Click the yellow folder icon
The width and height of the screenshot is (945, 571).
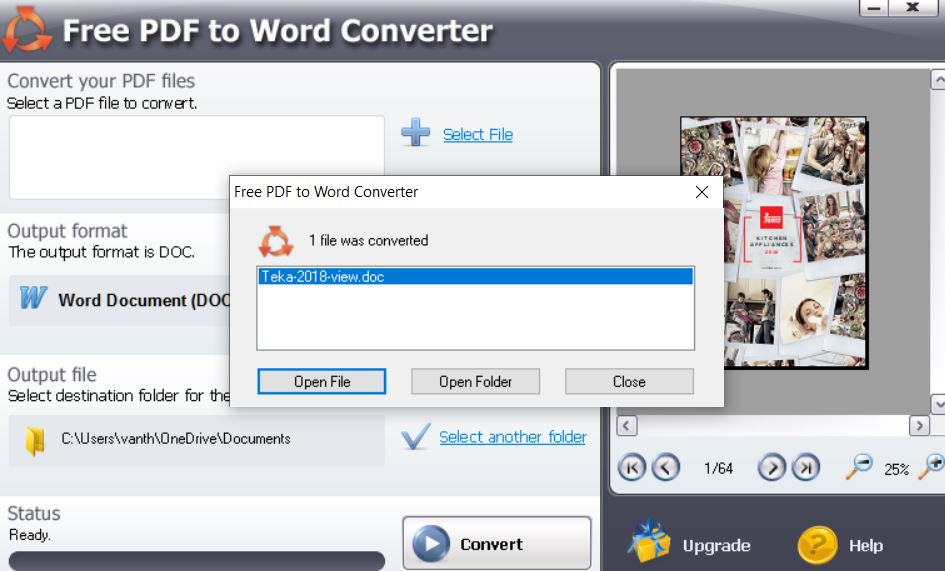[x=35, y=441]
